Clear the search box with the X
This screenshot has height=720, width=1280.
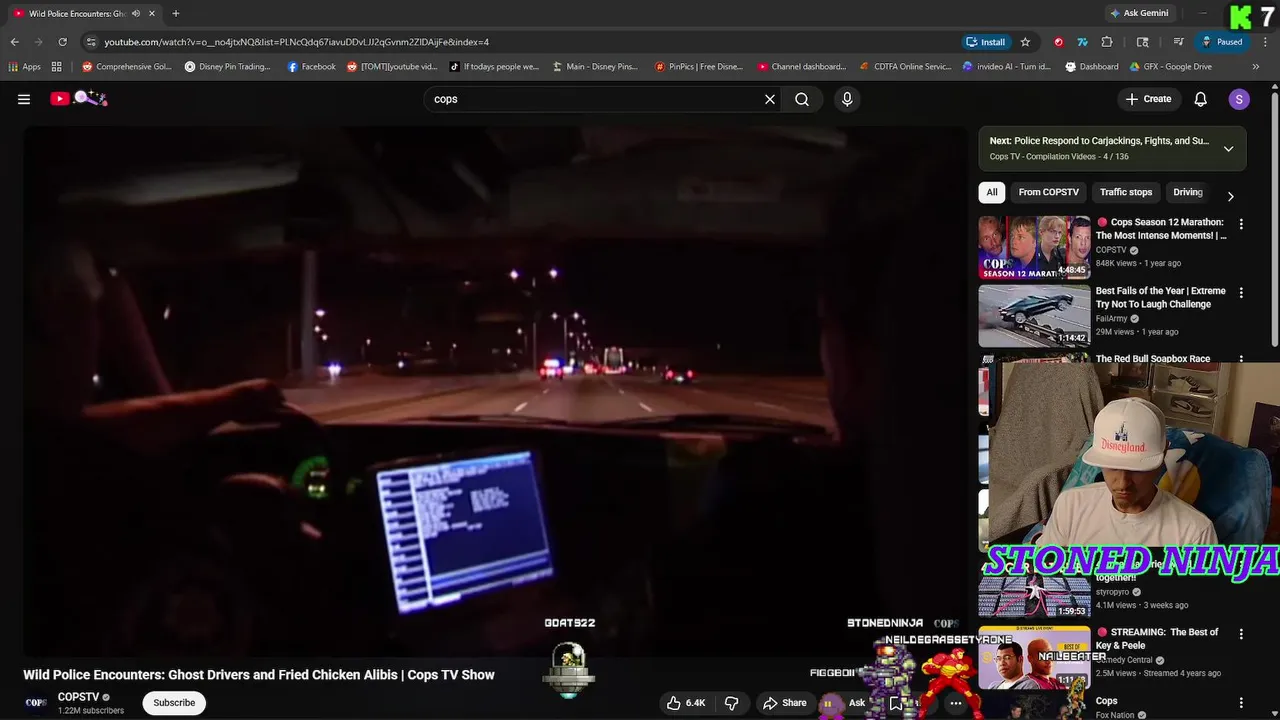point(770,99)
